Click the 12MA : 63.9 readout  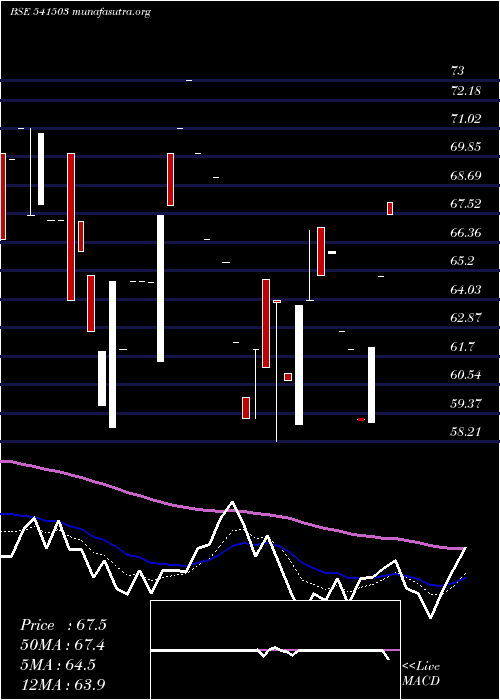[x=63, y=684]
